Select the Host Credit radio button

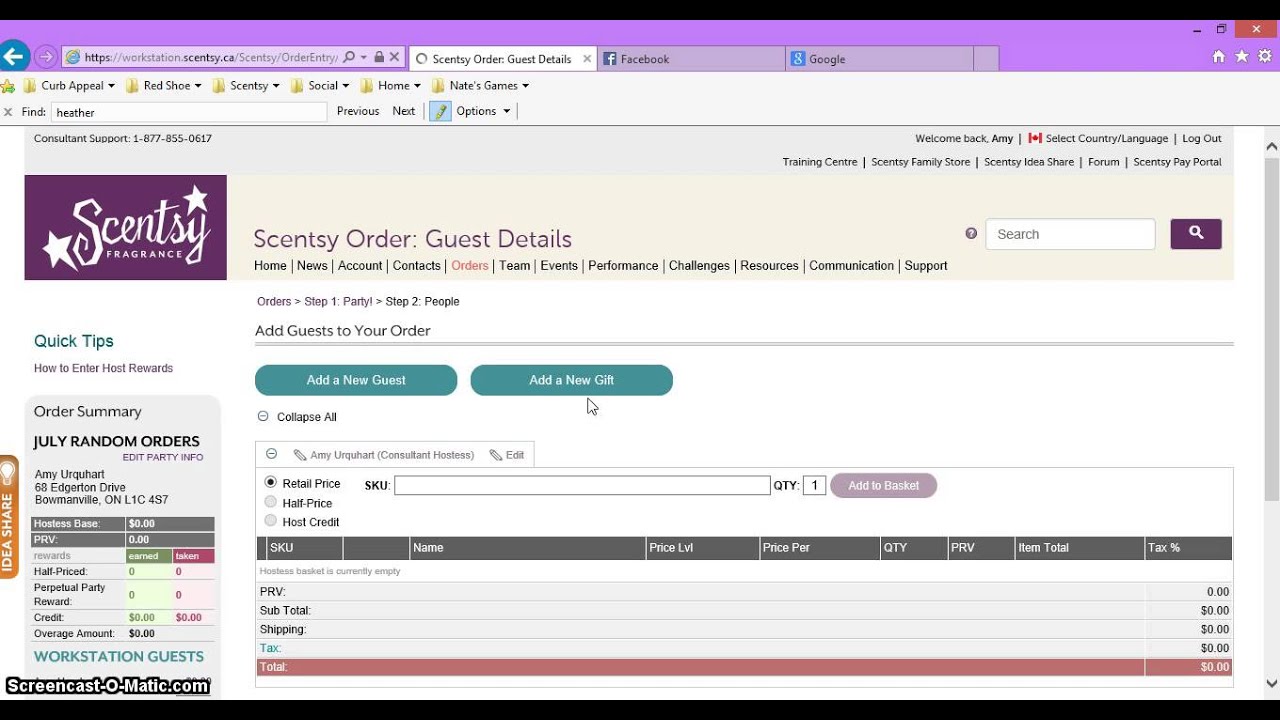coord(271,521)
